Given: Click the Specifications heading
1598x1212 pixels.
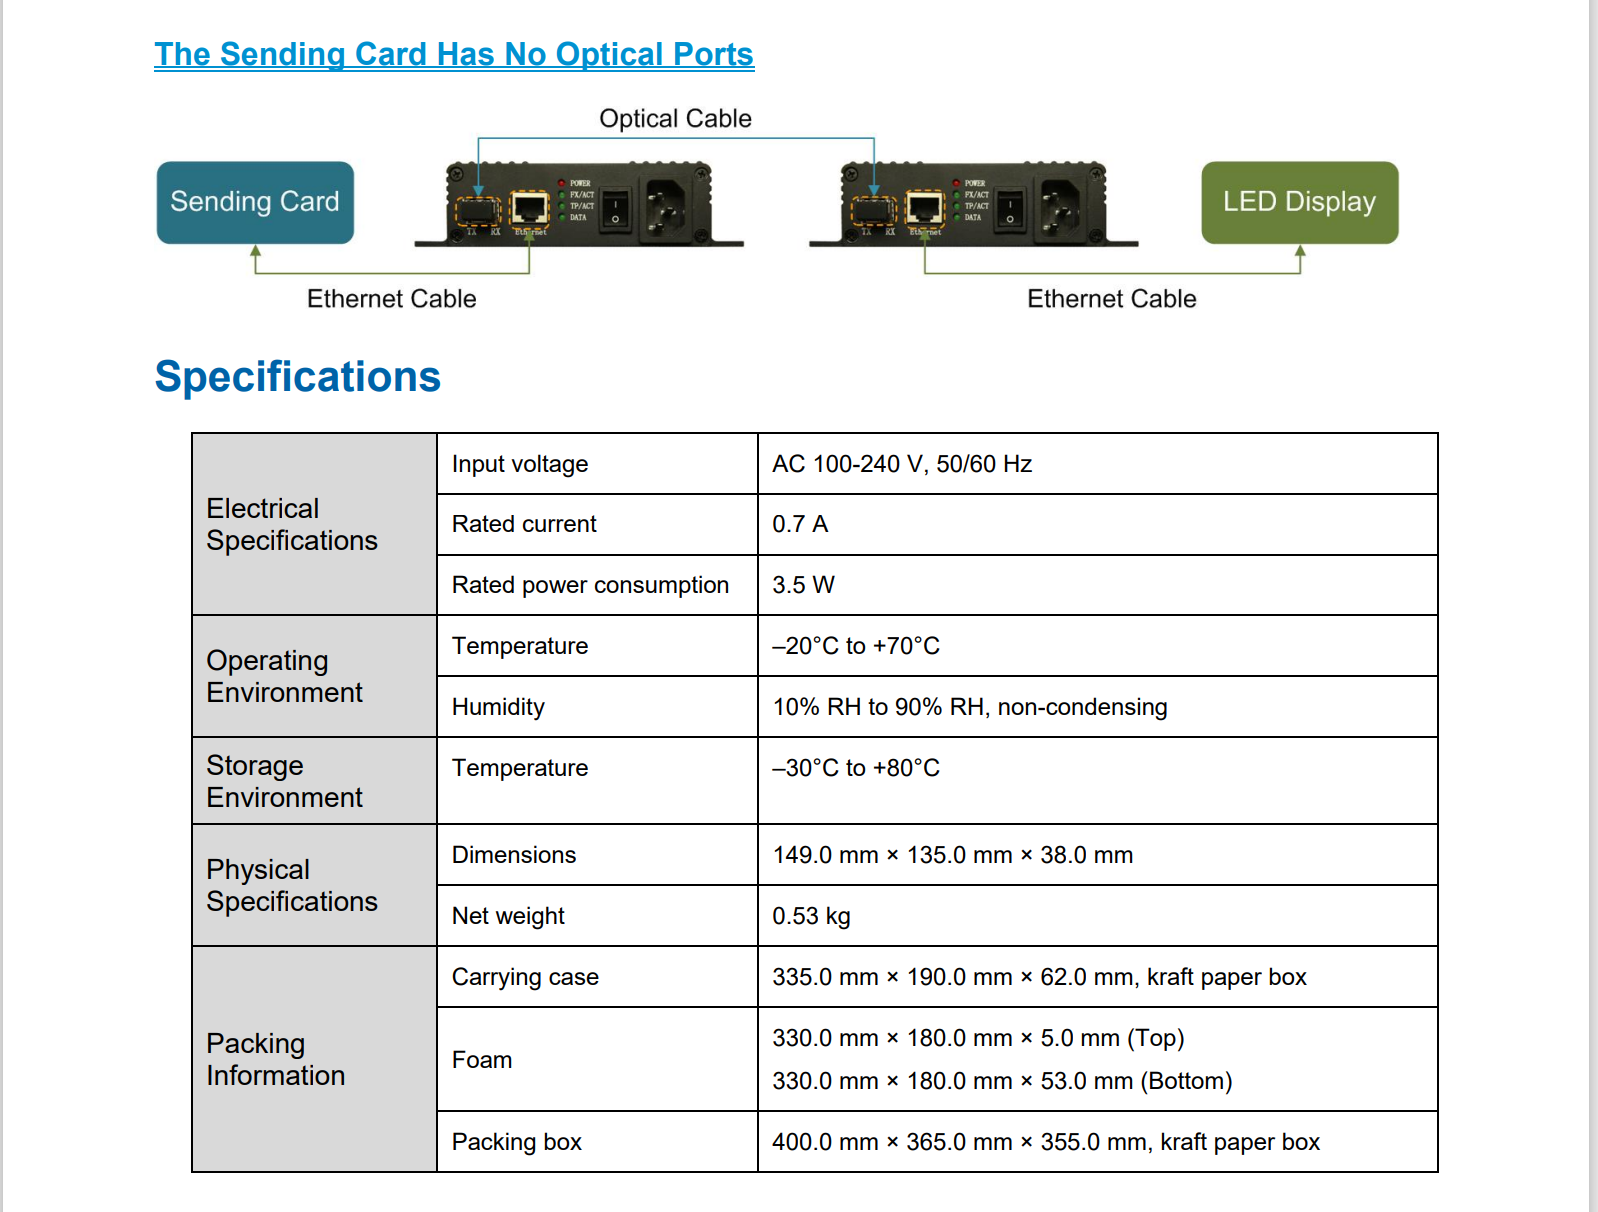Looking at the screenshot, I should [x=298, y=377].
